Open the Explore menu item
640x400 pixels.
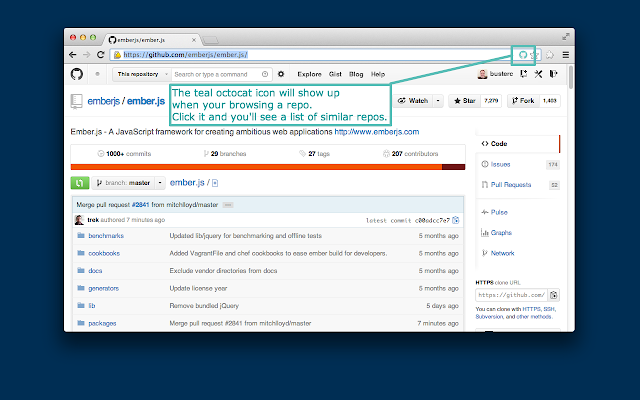[x=309, y=74]
